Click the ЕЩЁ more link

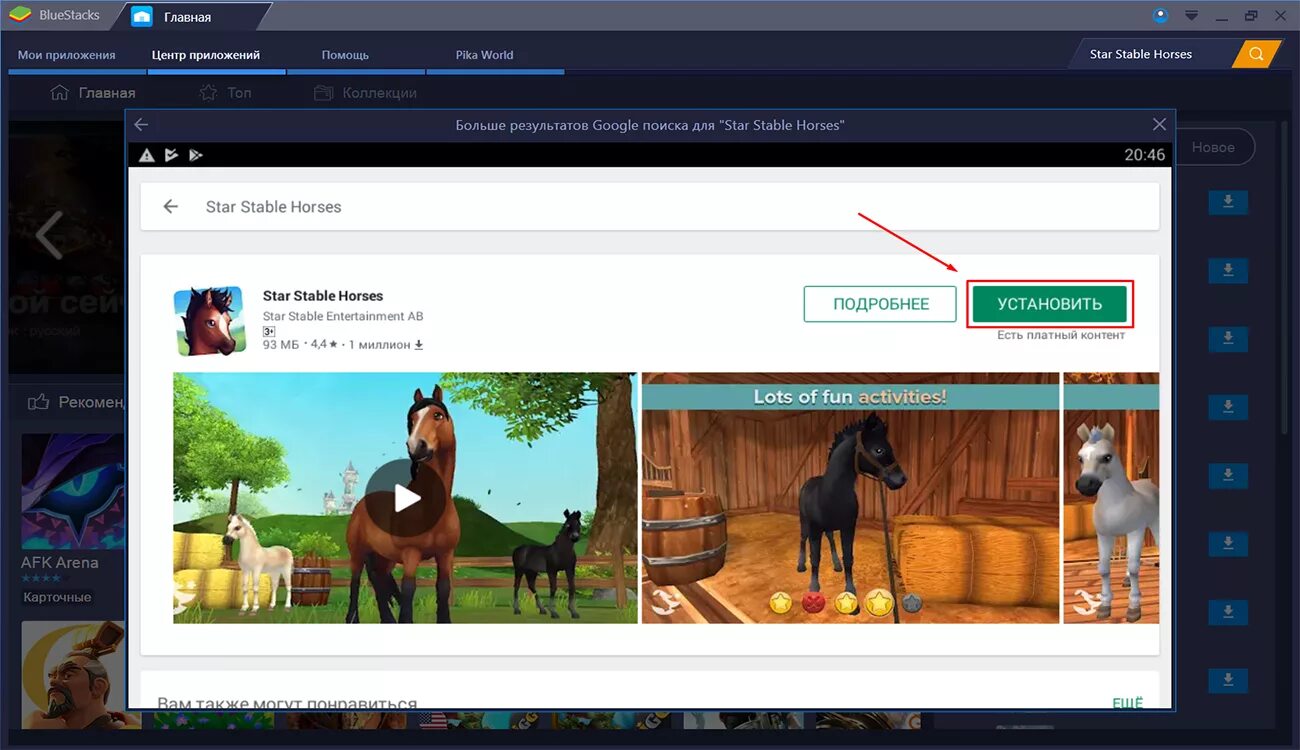(x=1127, y=703)
